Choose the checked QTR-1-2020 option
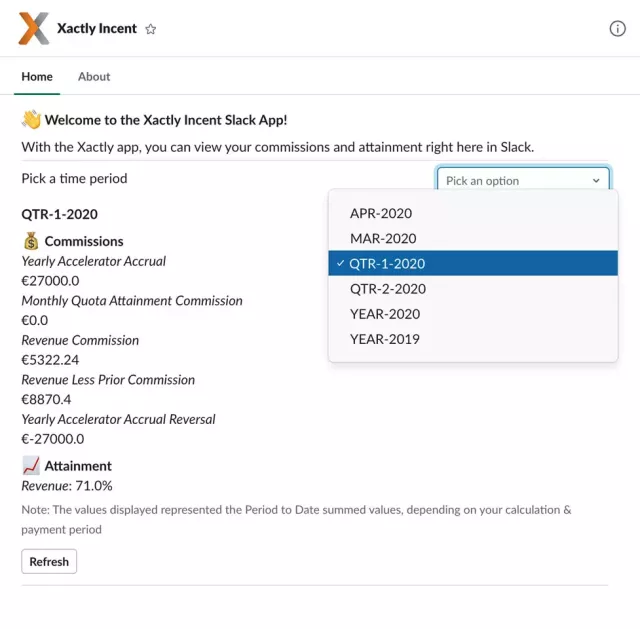Screen dimensions: 640x629 (x=473, y=263)
